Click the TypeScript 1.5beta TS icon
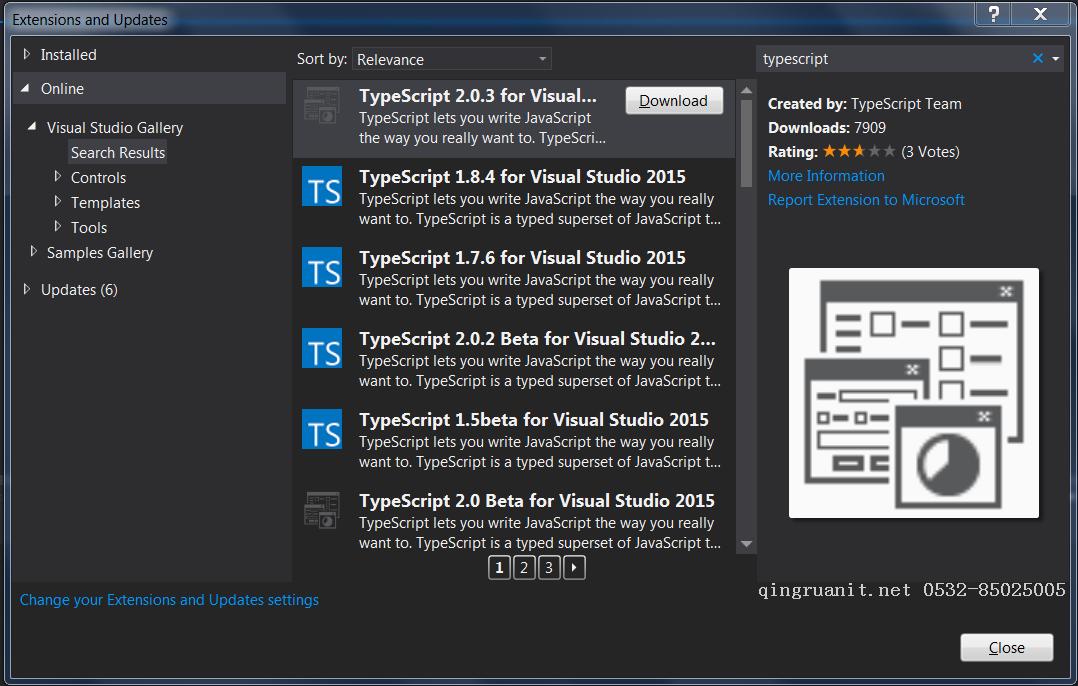 click(322, 430)
